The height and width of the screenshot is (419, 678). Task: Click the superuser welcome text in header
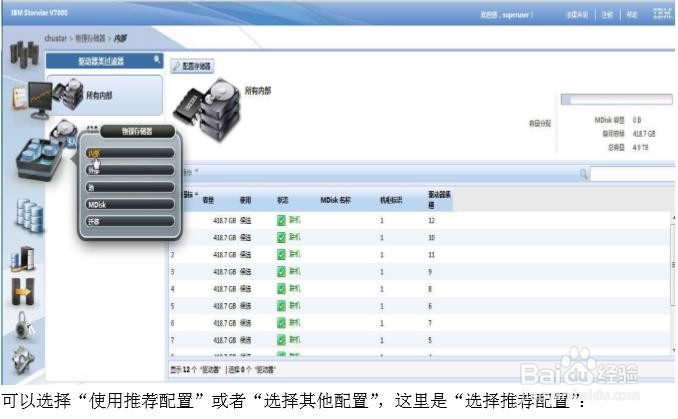point(506,15)
